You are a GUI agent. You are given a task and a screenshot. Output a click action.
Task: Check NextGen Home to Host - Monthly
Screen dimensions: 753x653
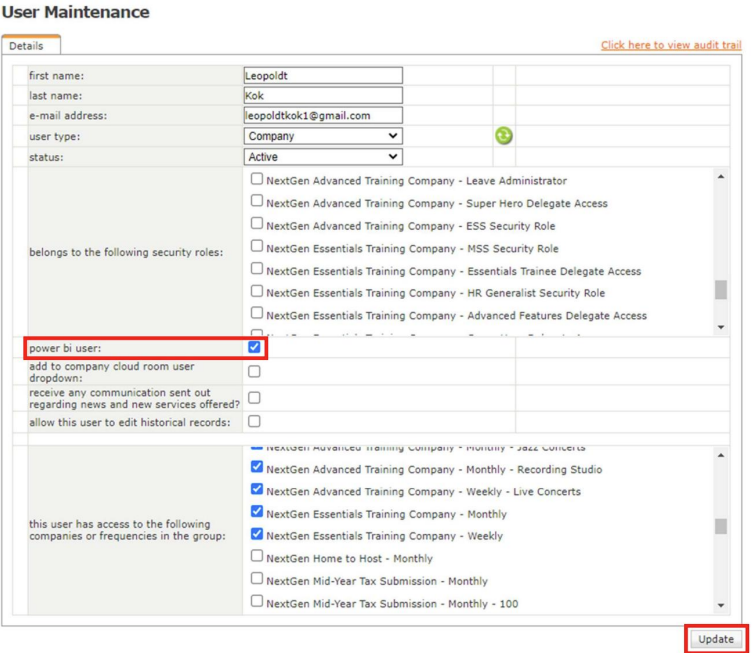258,557
